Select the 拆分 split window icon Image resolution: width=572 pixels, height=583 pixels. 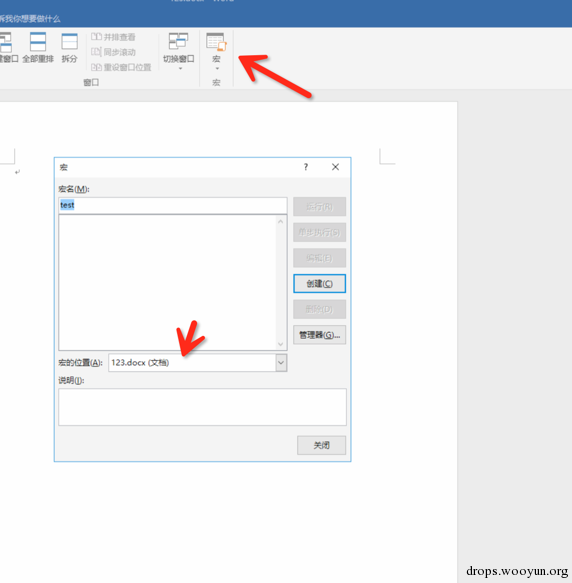70,41
